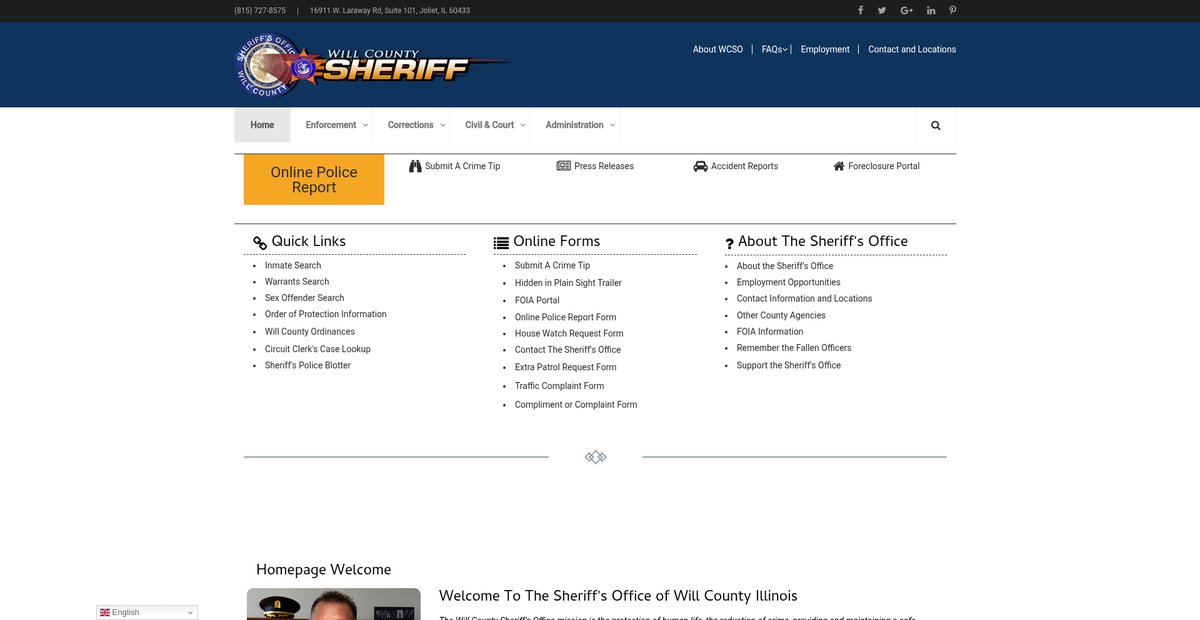The width and height of the screenshot is (1200, 620).
Task: Open the Press Releases link
Action: pyautogui.click(x=604, y=166)
